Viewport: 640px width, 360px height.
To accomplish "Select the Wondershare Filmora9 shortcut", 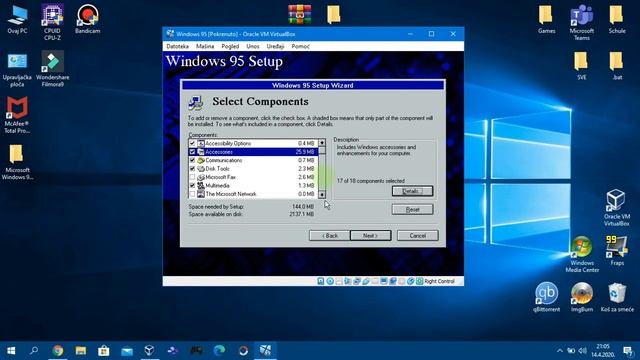I will [53, 69].
